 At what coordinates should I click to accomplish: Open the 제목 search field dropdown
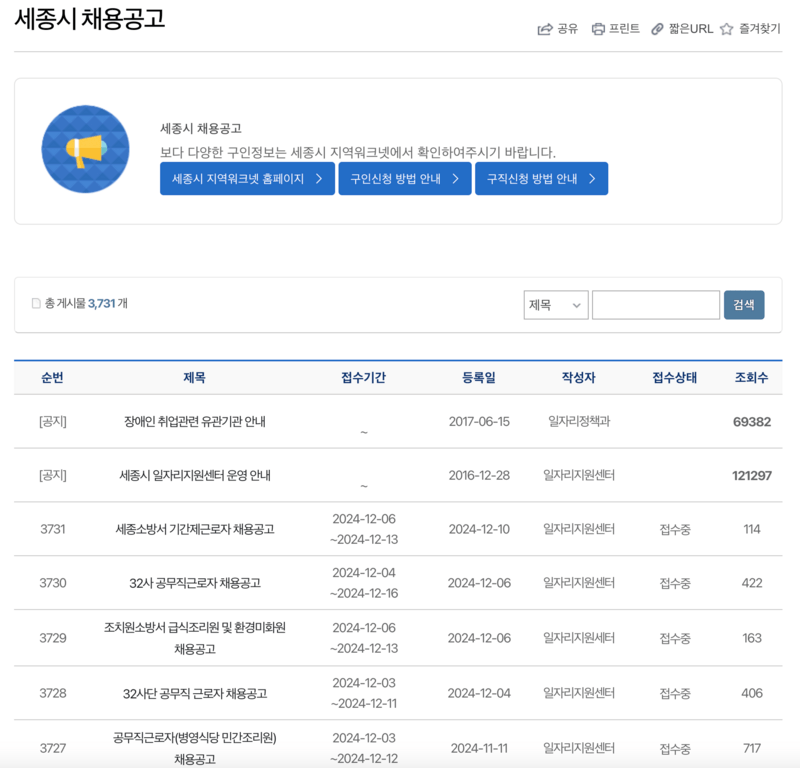click(x=556, y=304)
